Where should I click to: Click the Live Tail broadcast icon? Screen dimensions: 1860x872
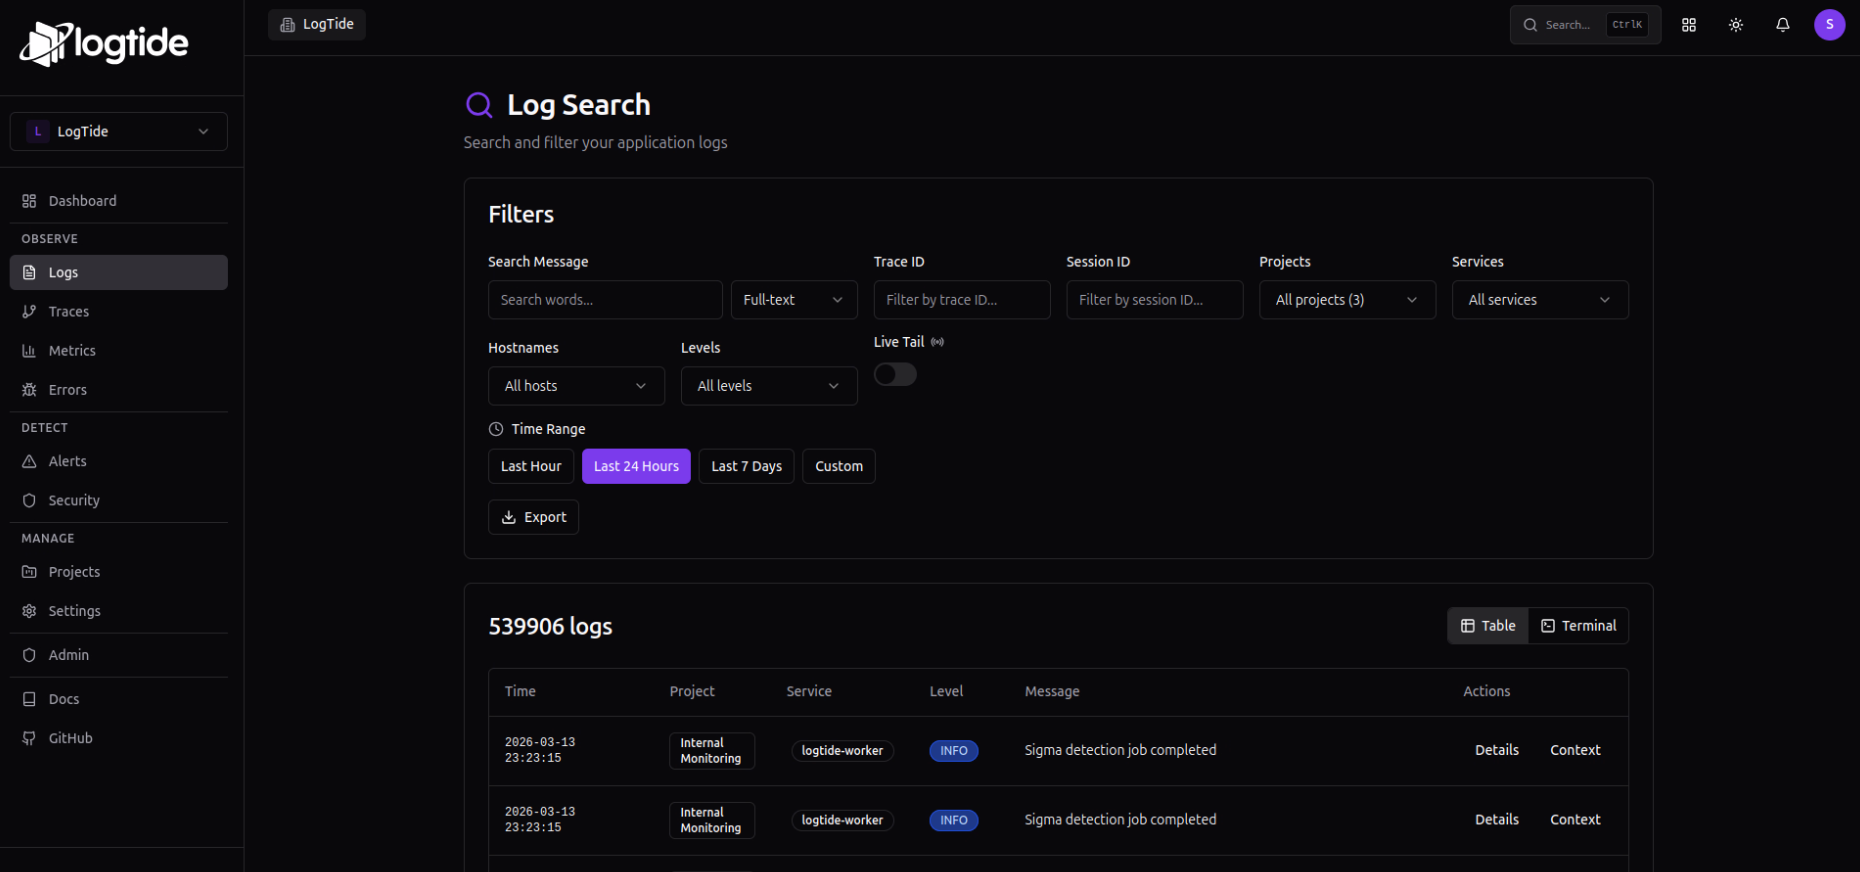point(937,342)
